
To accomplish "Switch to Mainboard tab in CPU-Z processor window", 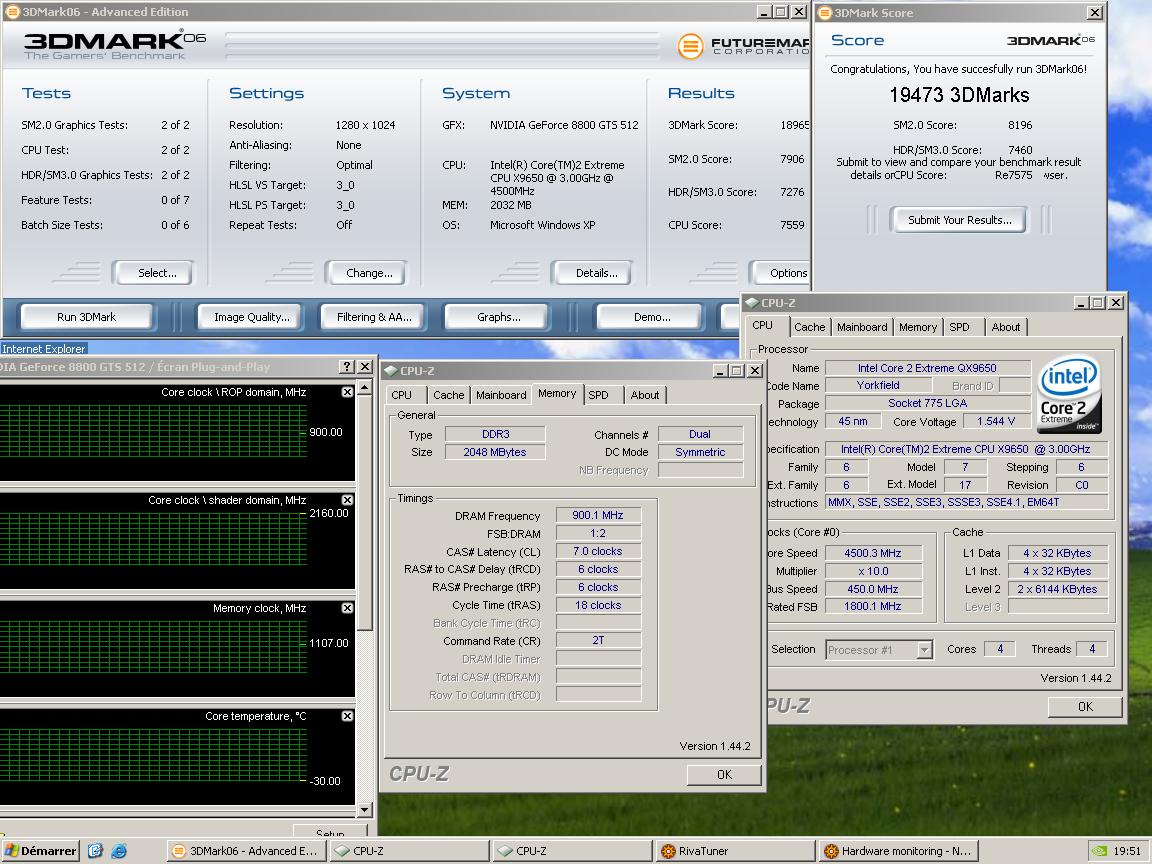I will (x=863, y=327).
